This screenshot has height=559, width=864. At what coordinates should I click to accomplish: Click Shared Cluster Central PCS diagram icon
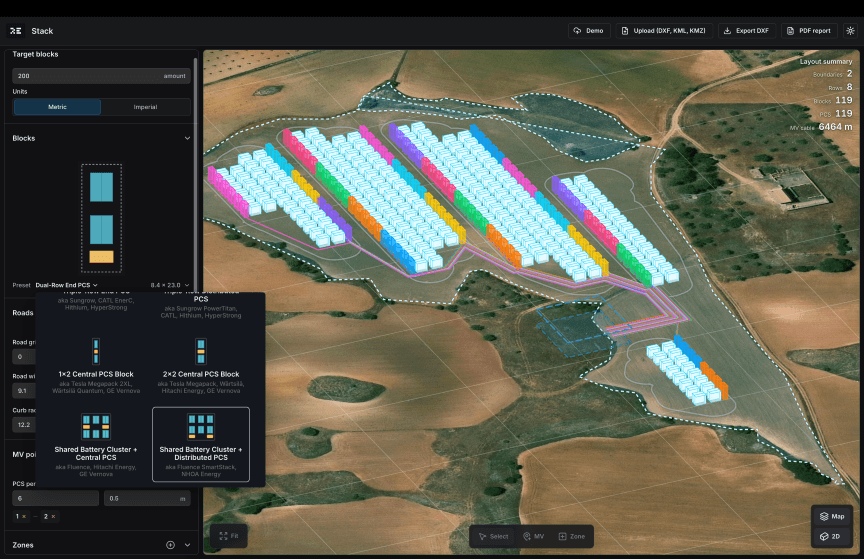(96, 426)
